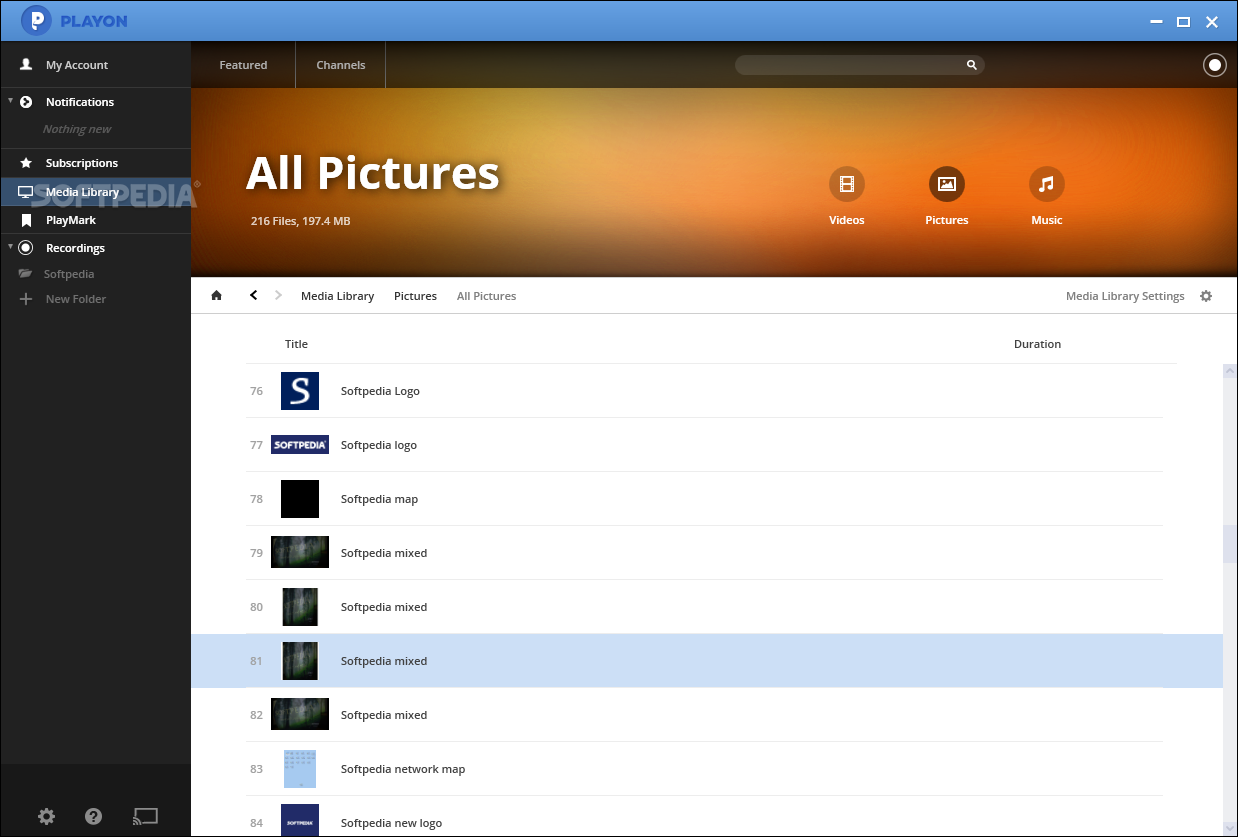Collapse the Recordings section arrow
This screenshot has height=837, width=1238.
[10, 247]
